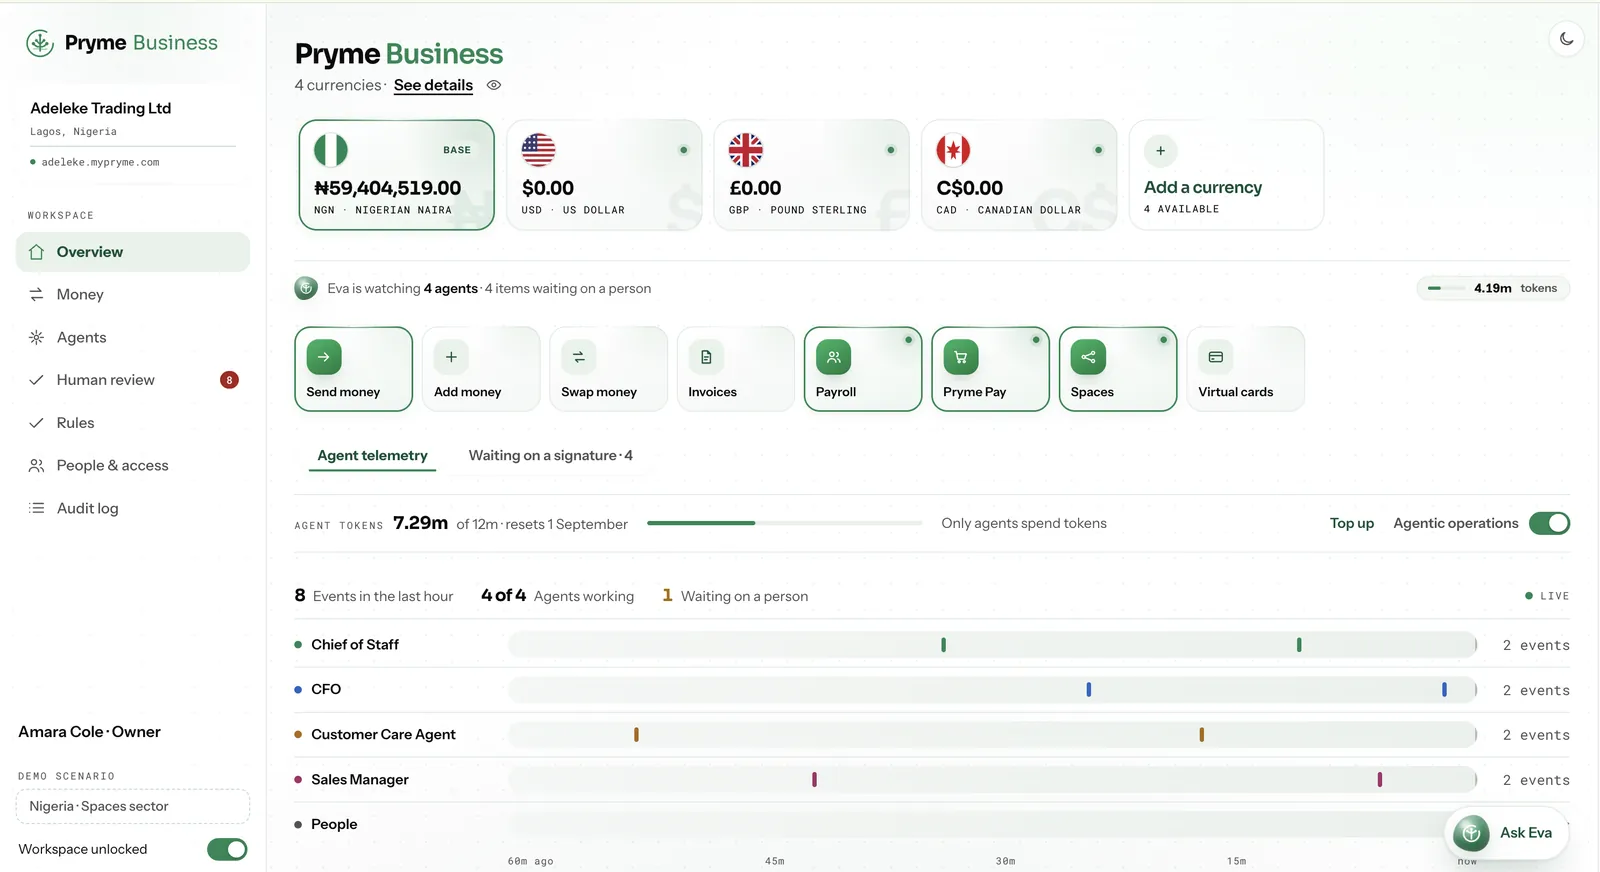The image size is (1600, 872).
Task: Click the latest CFO blue timeline marker
Action: point(1444,689)
